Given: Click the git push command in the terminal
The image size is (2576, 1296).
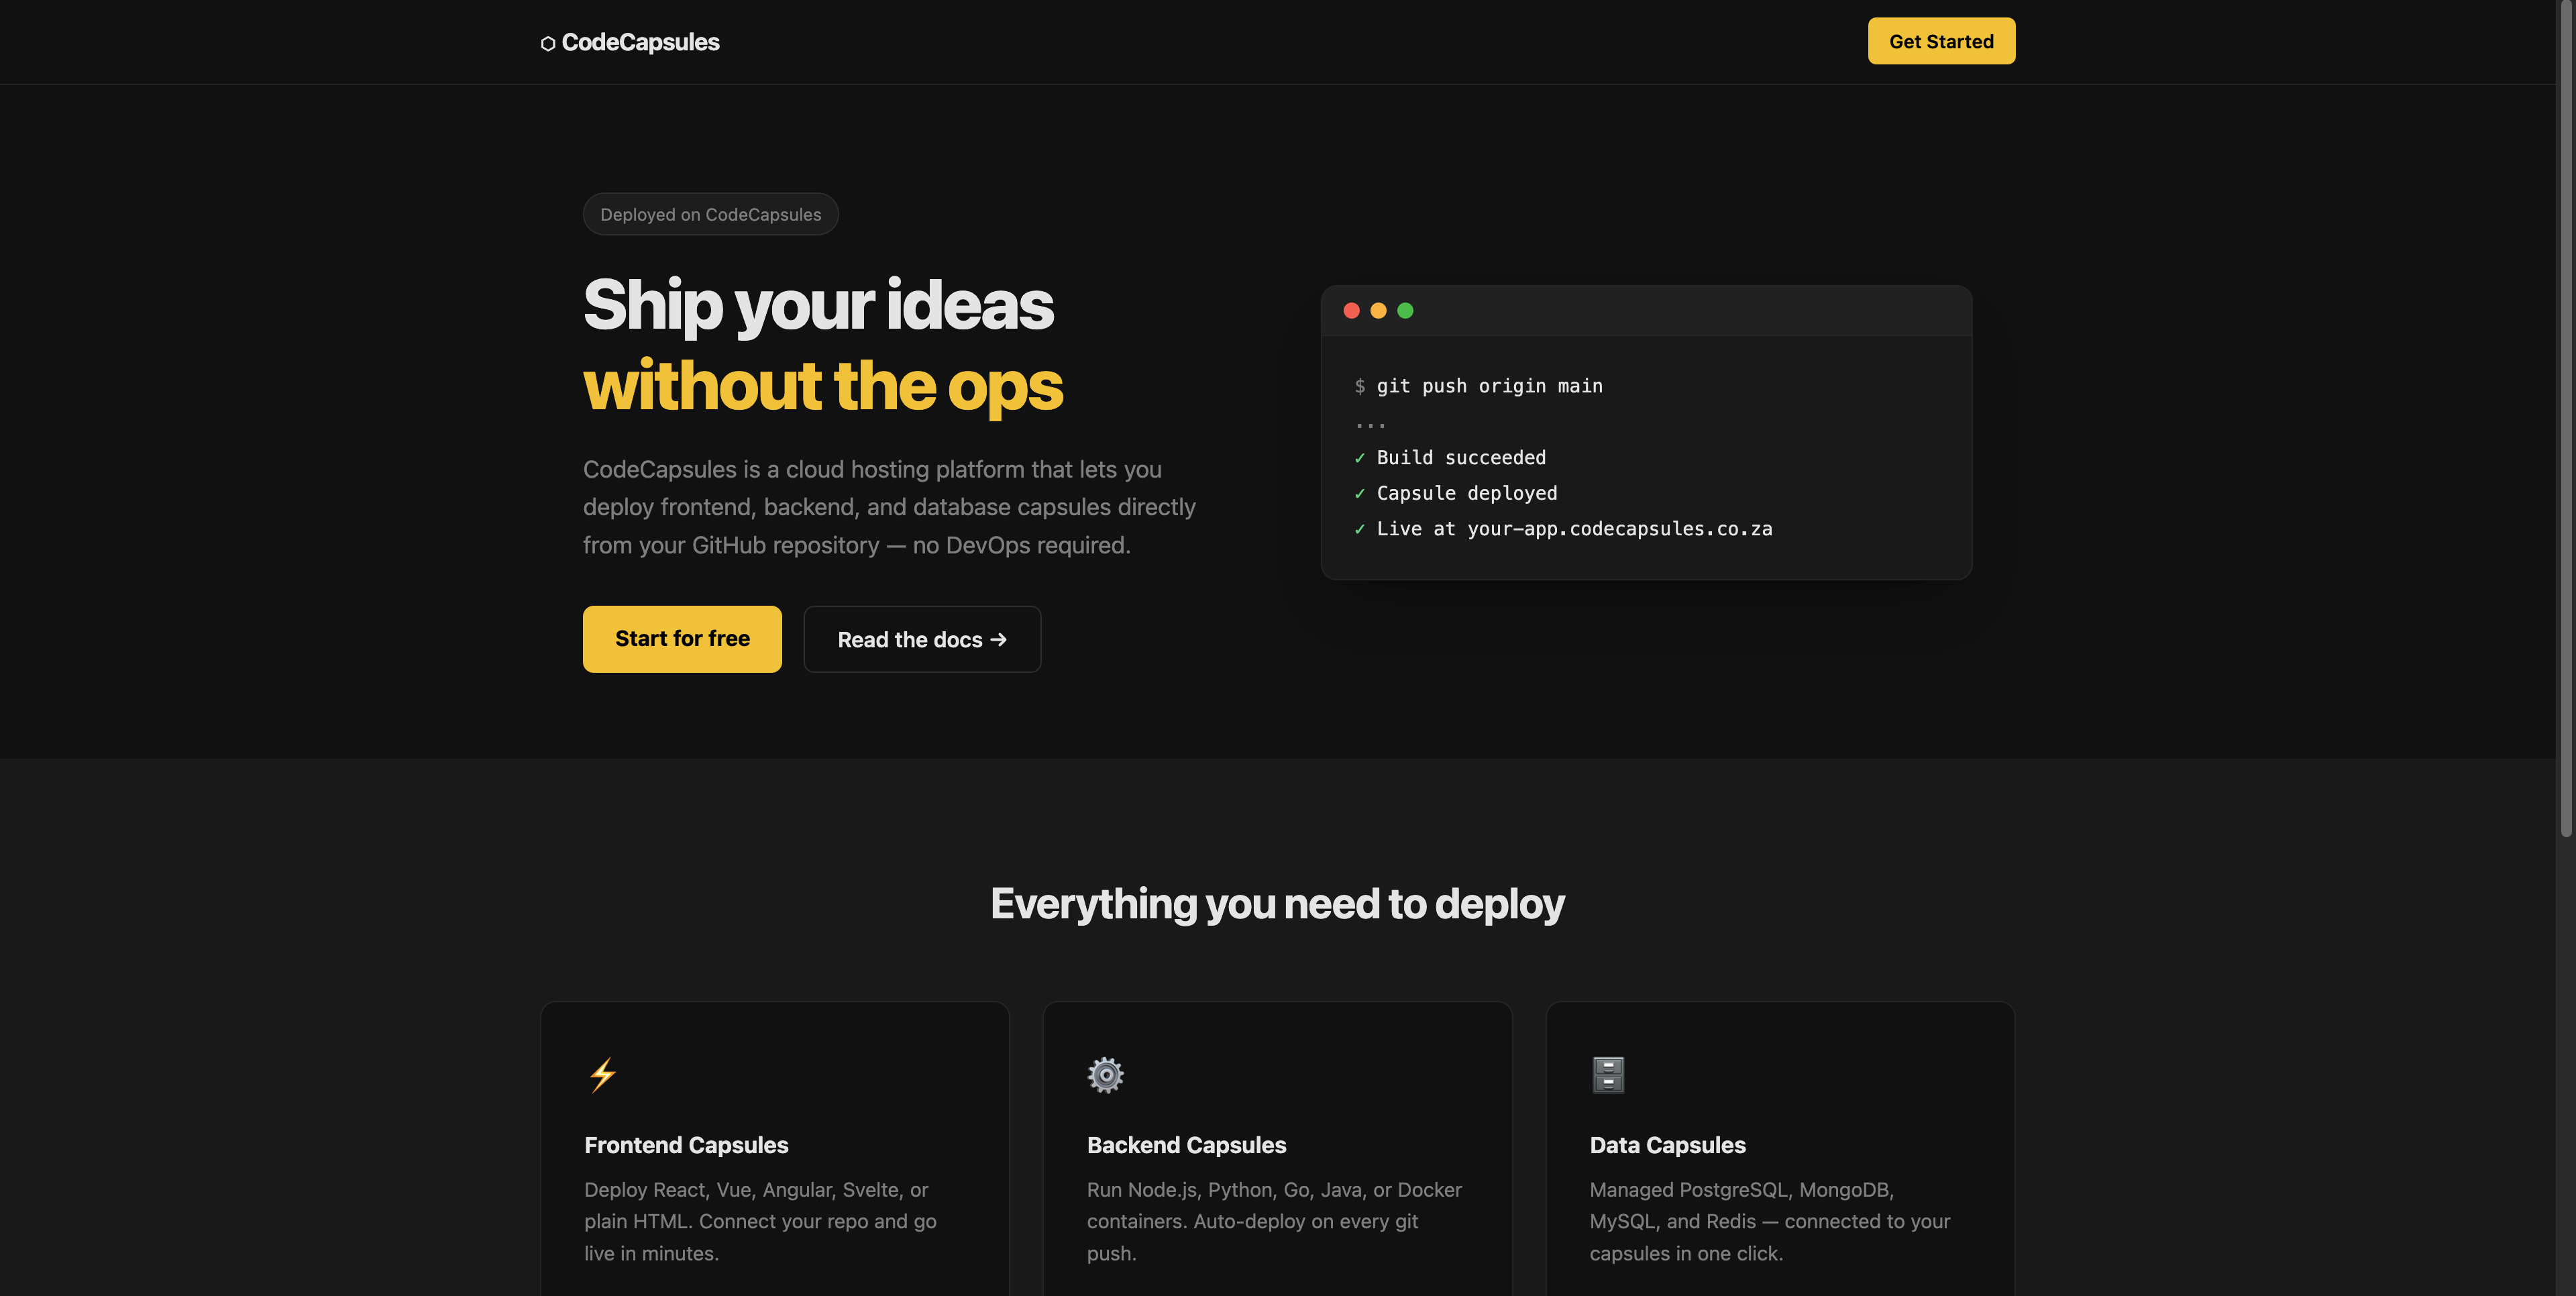Looking at the screenshot, I should point(1489,385).
